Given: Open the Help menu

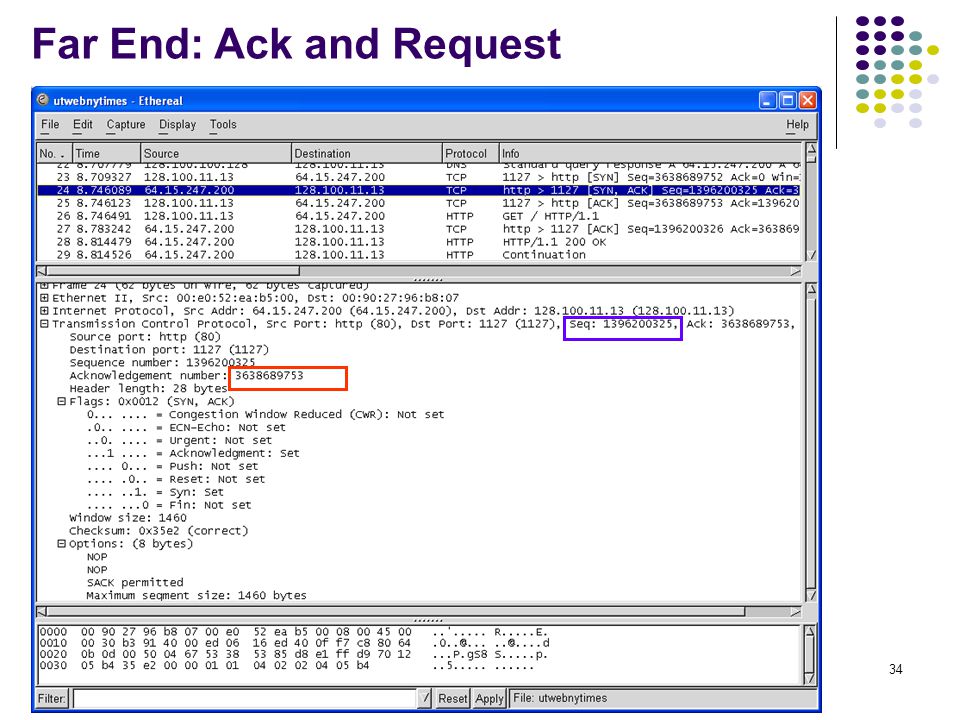Looking at the screenshot, I should click(x=797, y=124).
